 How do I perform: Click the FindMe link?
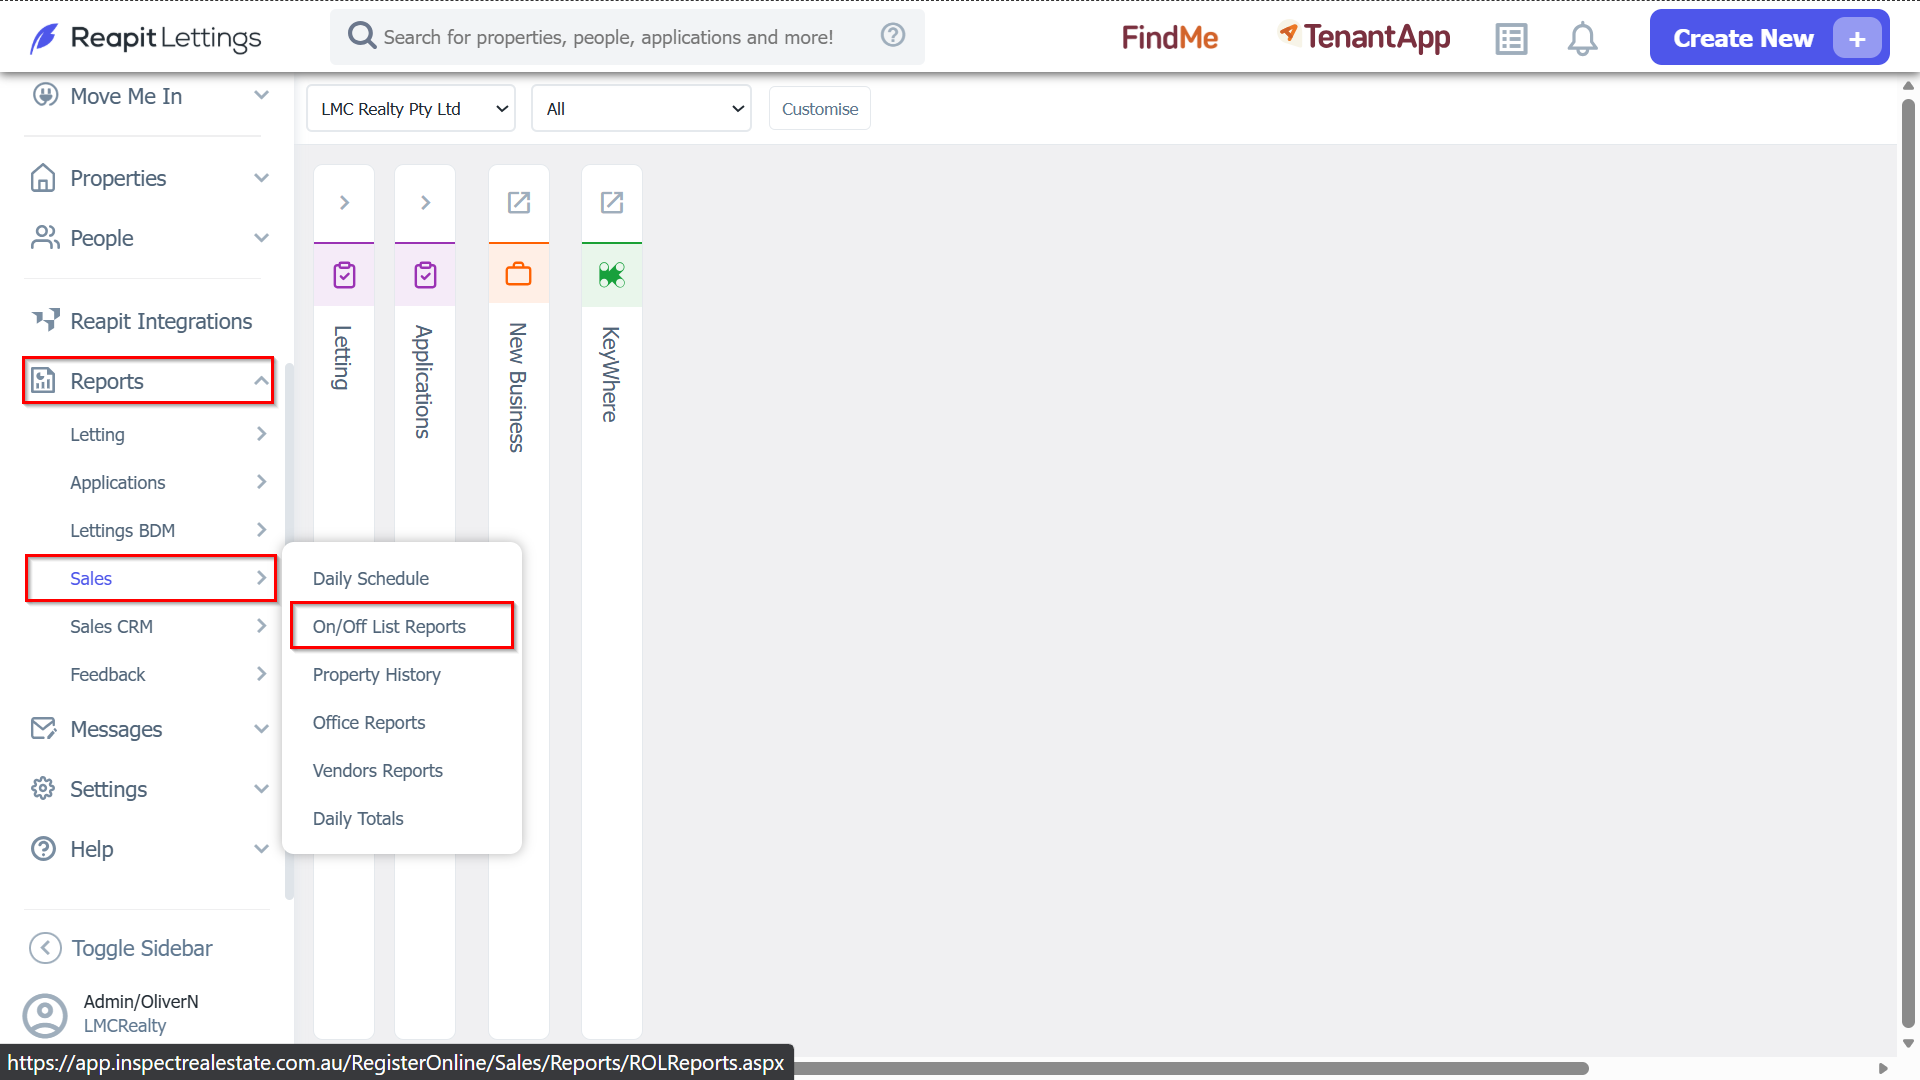[1169, 38]
